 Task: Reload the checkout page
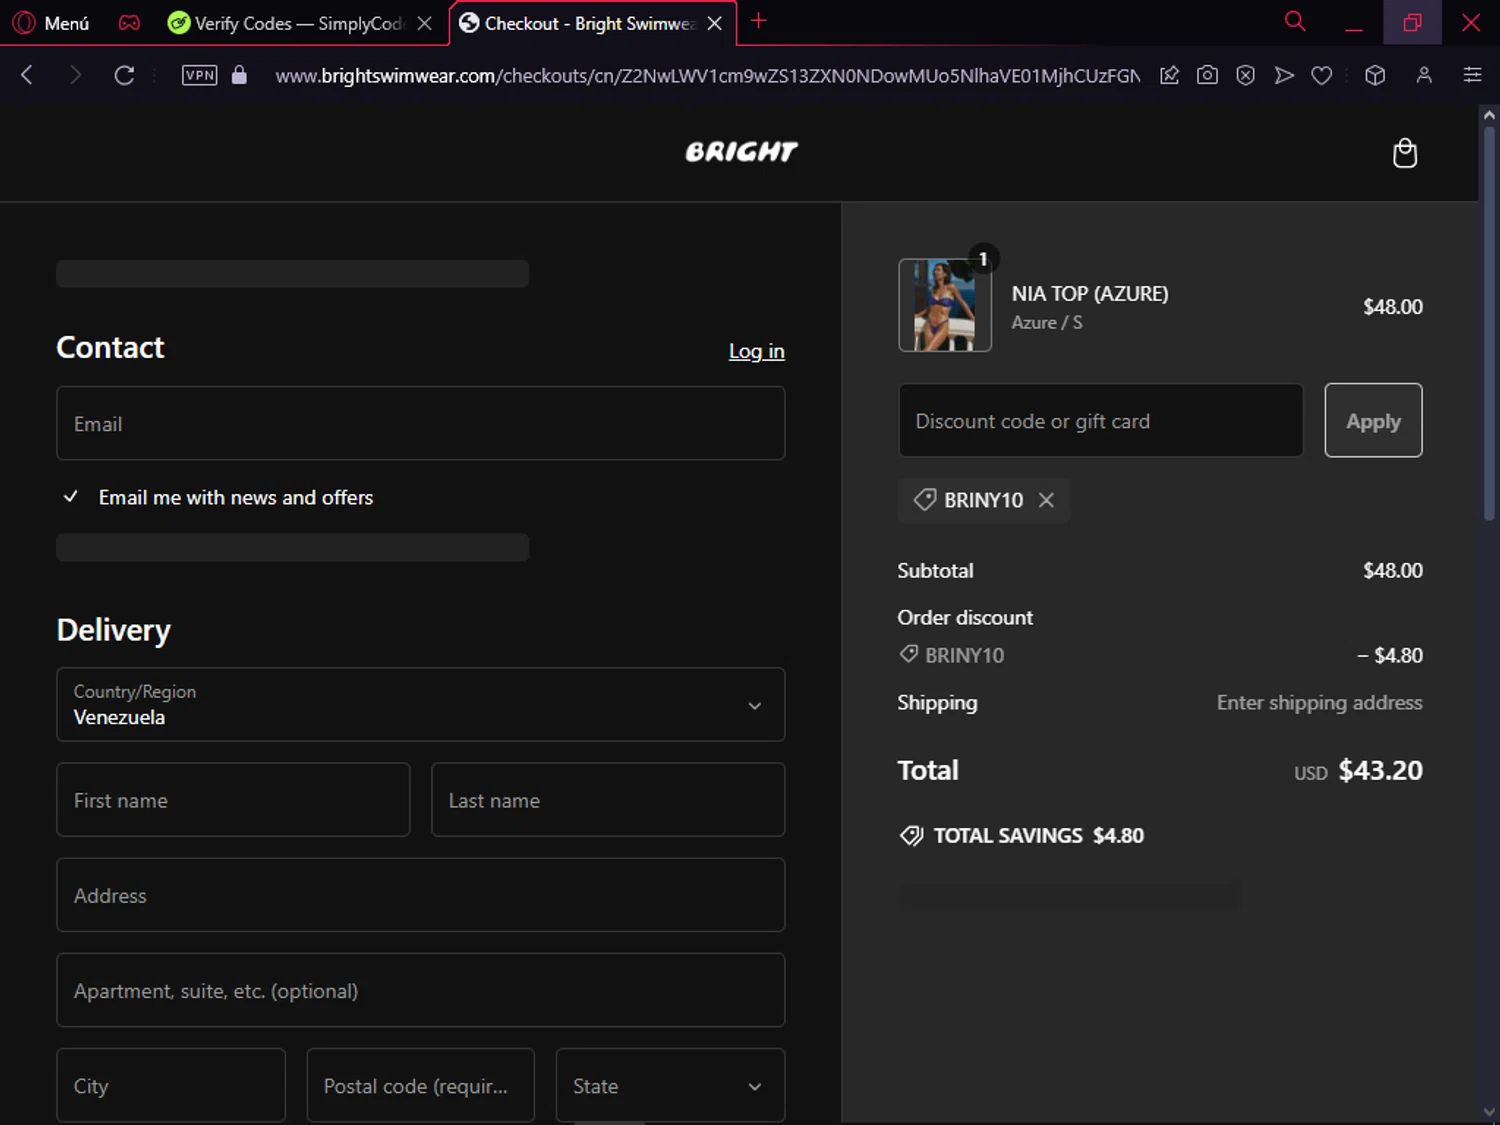click(124, 75)
